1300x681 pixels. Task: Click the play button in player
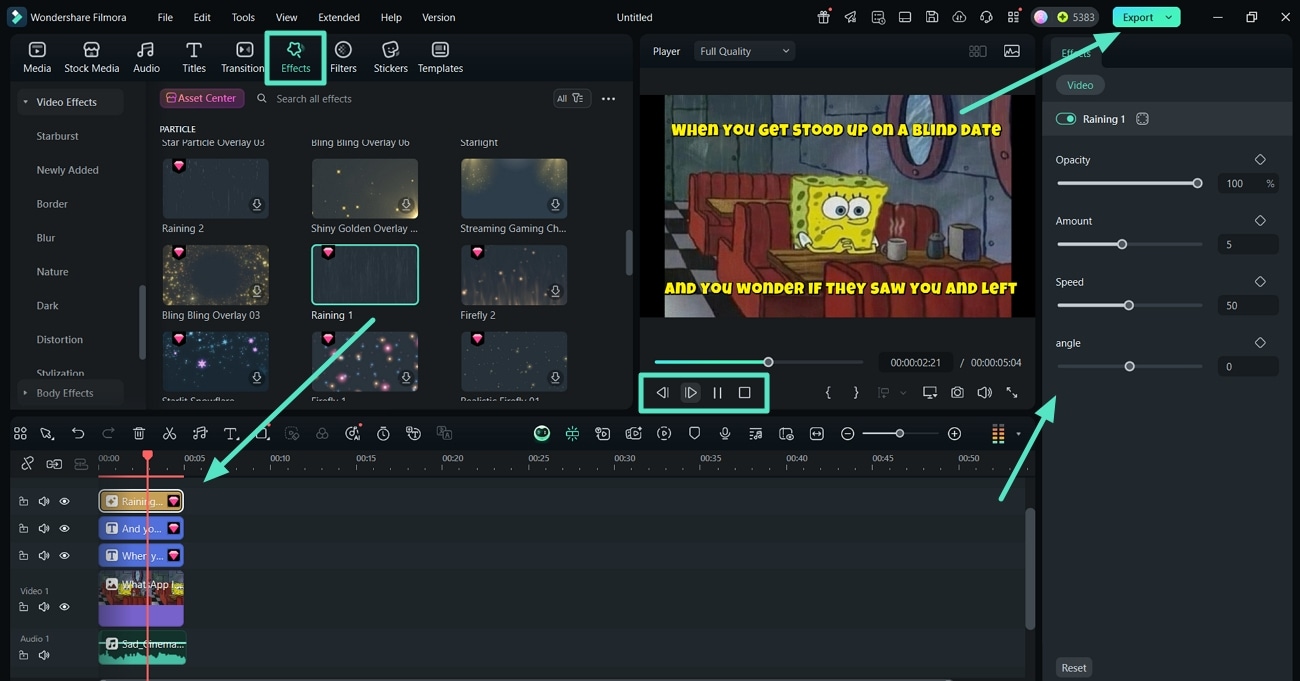[690, 393]
